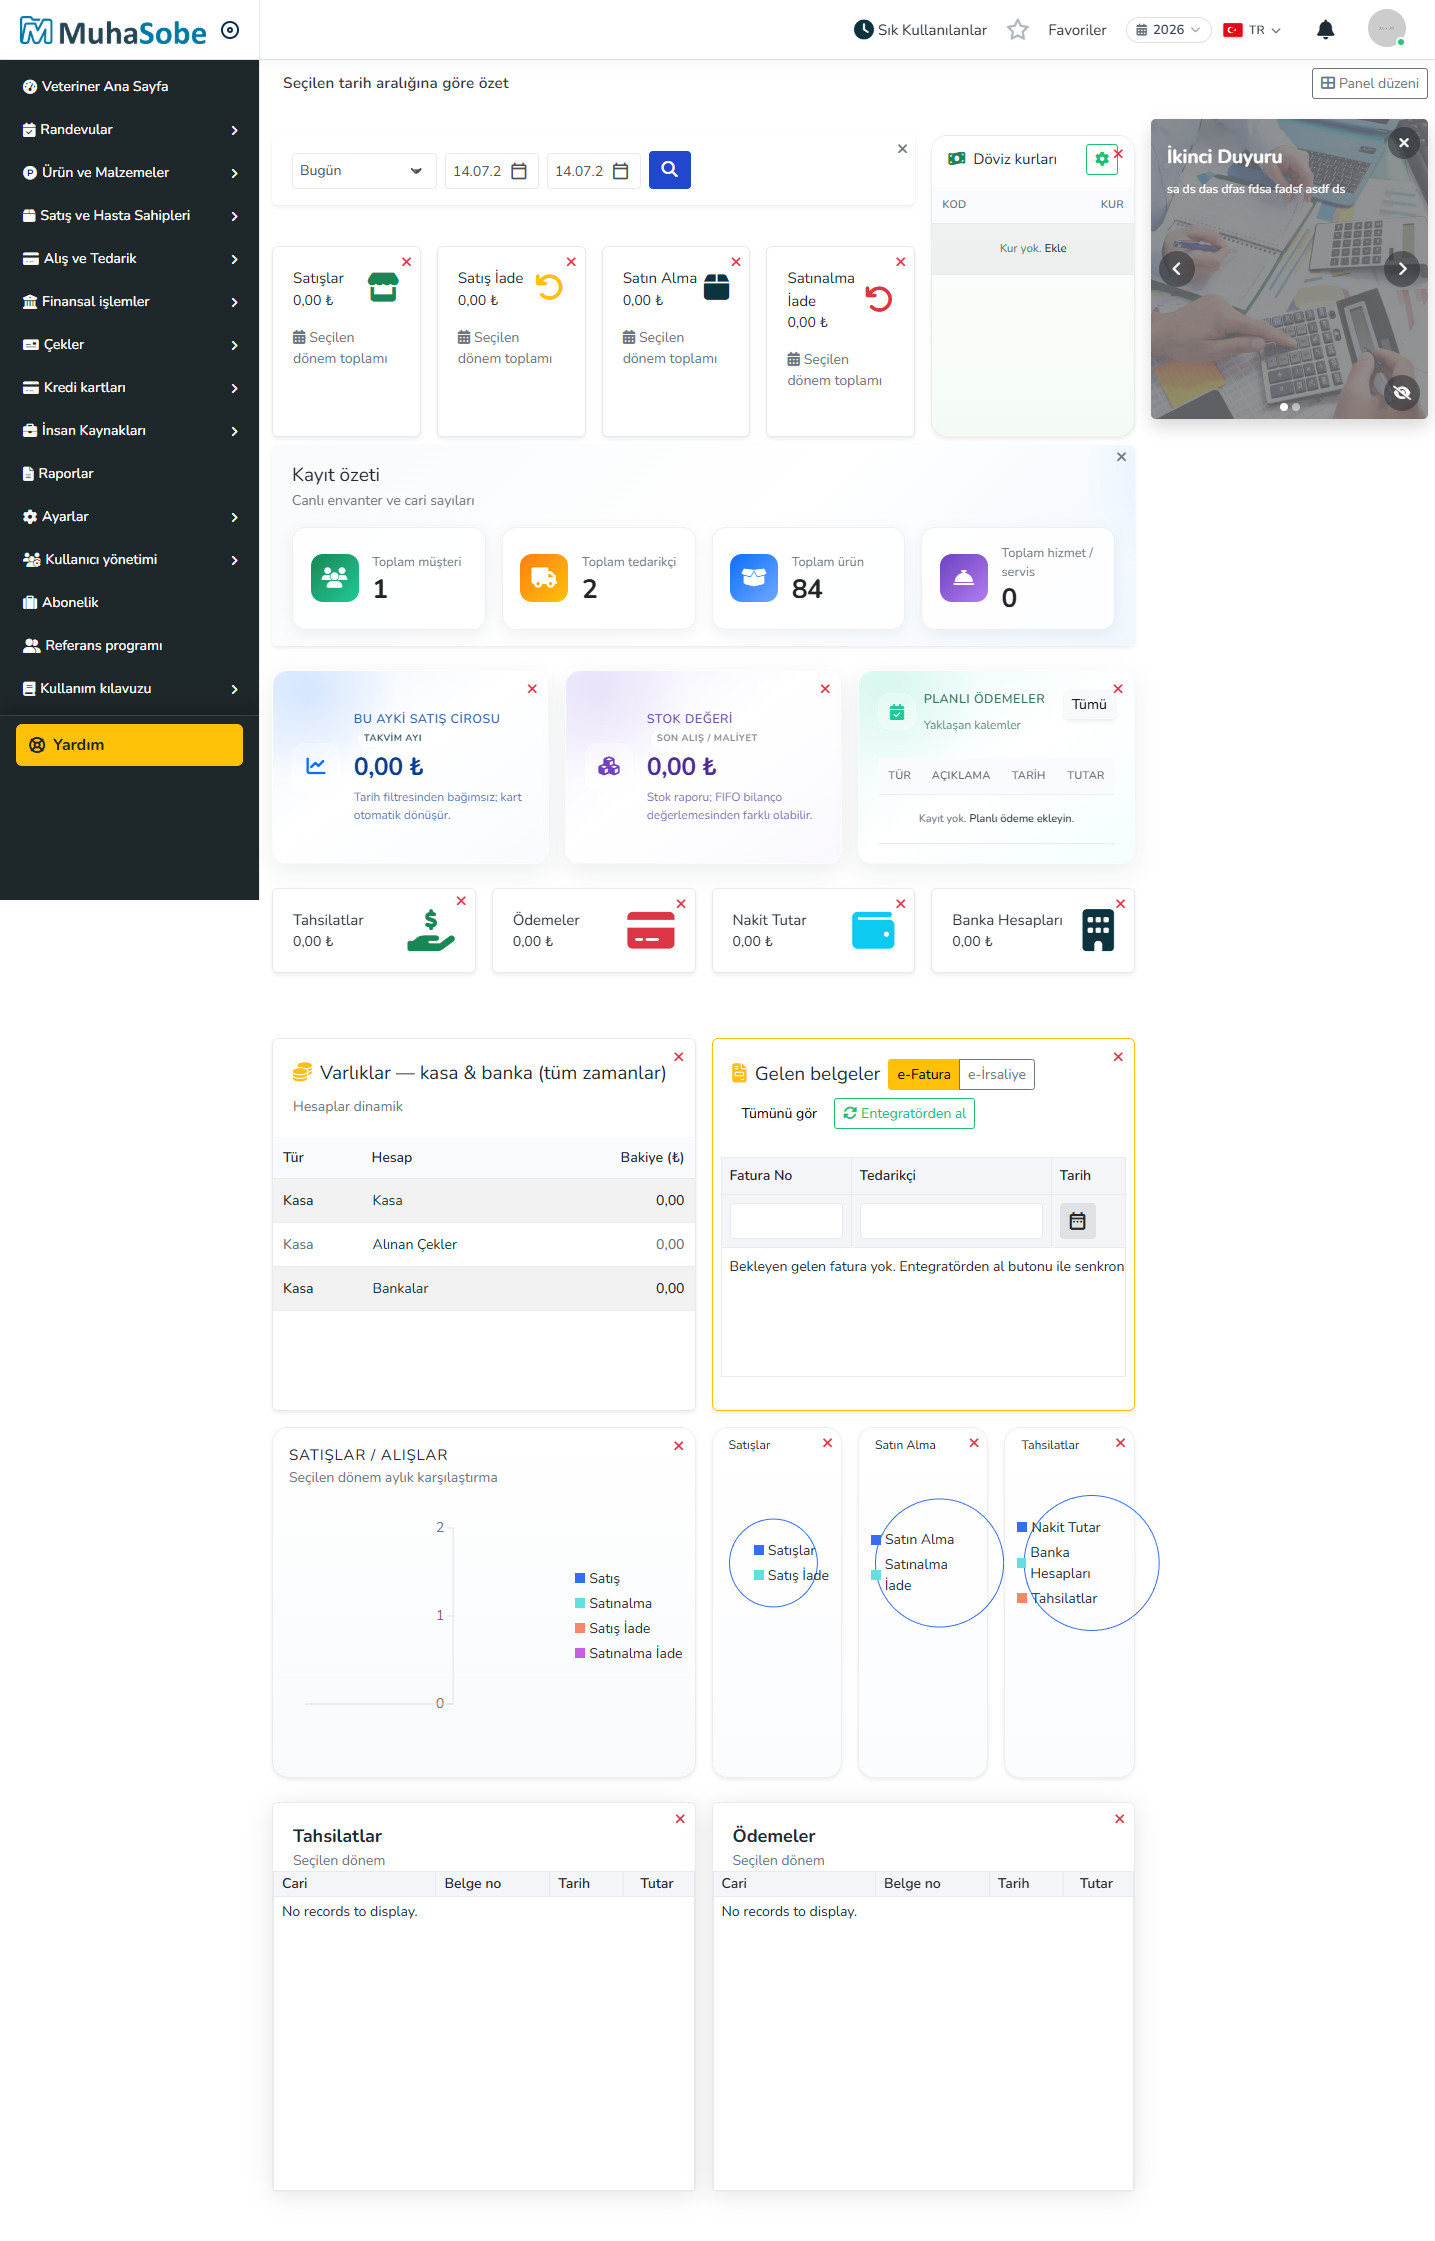Click the Fatura No filter field
The image size is (1435, 2241).
[x=786, y=1221]
